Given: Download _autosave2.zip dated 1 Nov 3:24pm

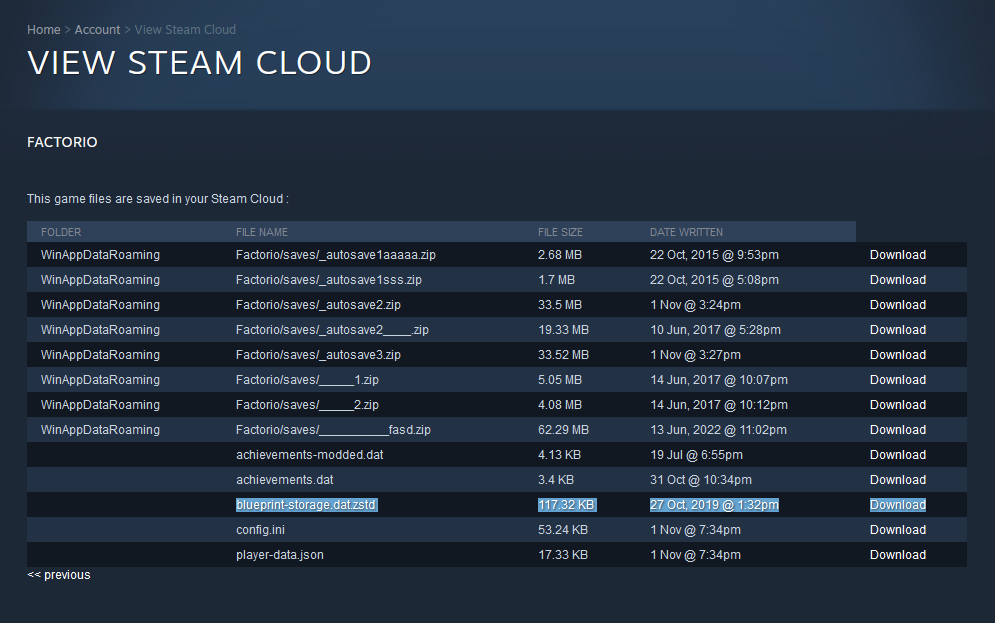Looking at the screenshot, I should [897, 305].
